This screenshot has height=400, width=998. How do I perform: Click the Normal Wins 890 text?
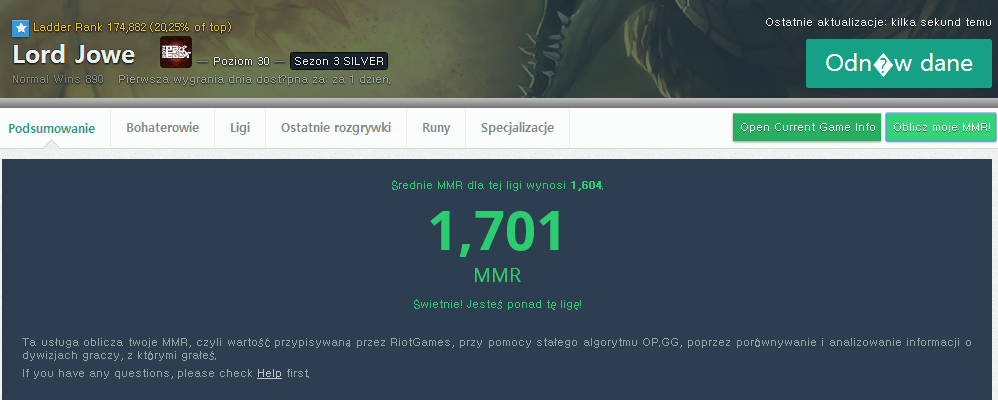pyautogui.click(x=58, y=80)
